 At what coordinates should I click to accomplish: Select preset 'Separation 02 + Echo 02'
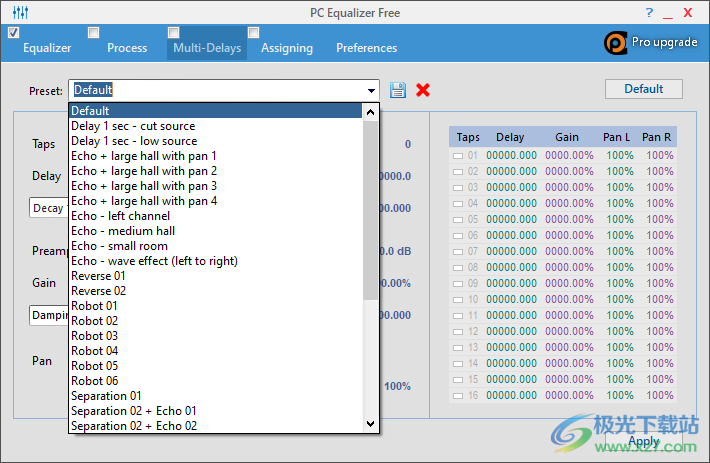[216, 425]
